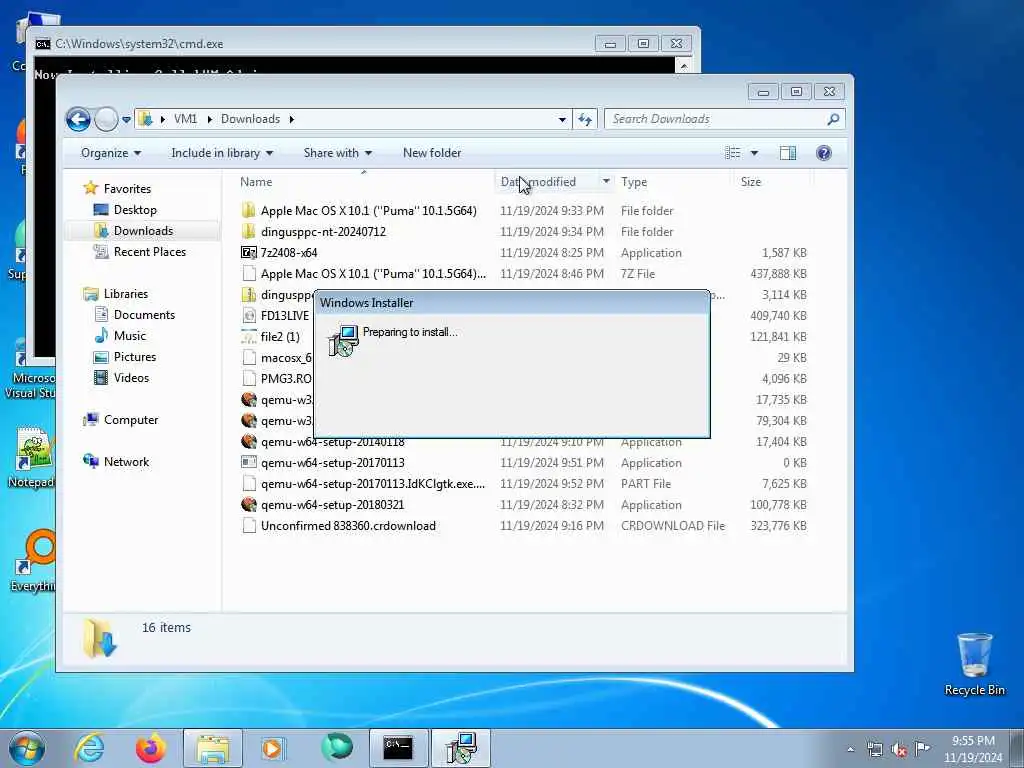Viewport: 1024px width, 768px height.
Task: Click the Windows Explorer taskbar icon
Action: 213,748
